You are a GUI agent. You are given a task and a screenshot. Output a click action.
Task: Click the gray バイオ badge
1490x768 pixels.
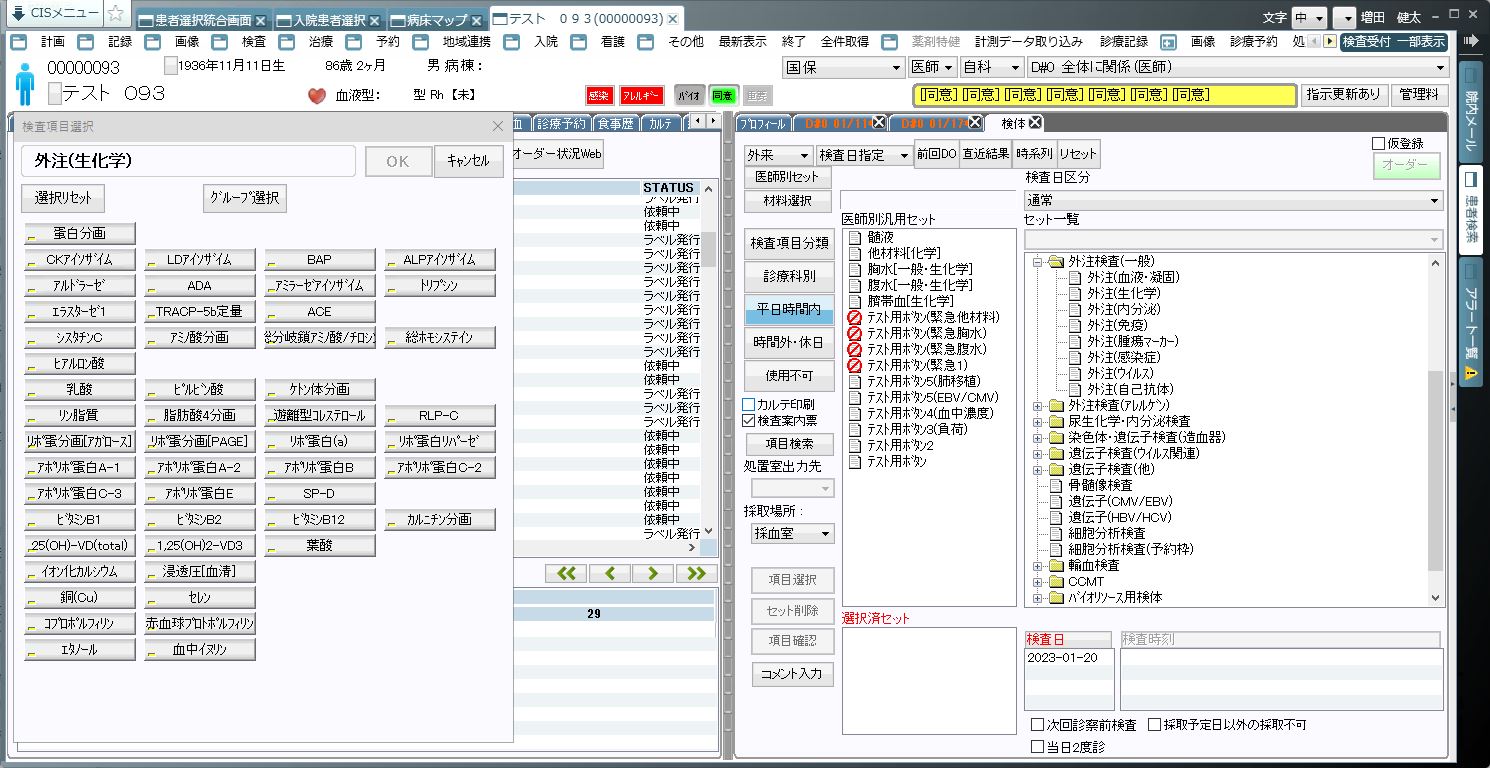coord(689,95)
